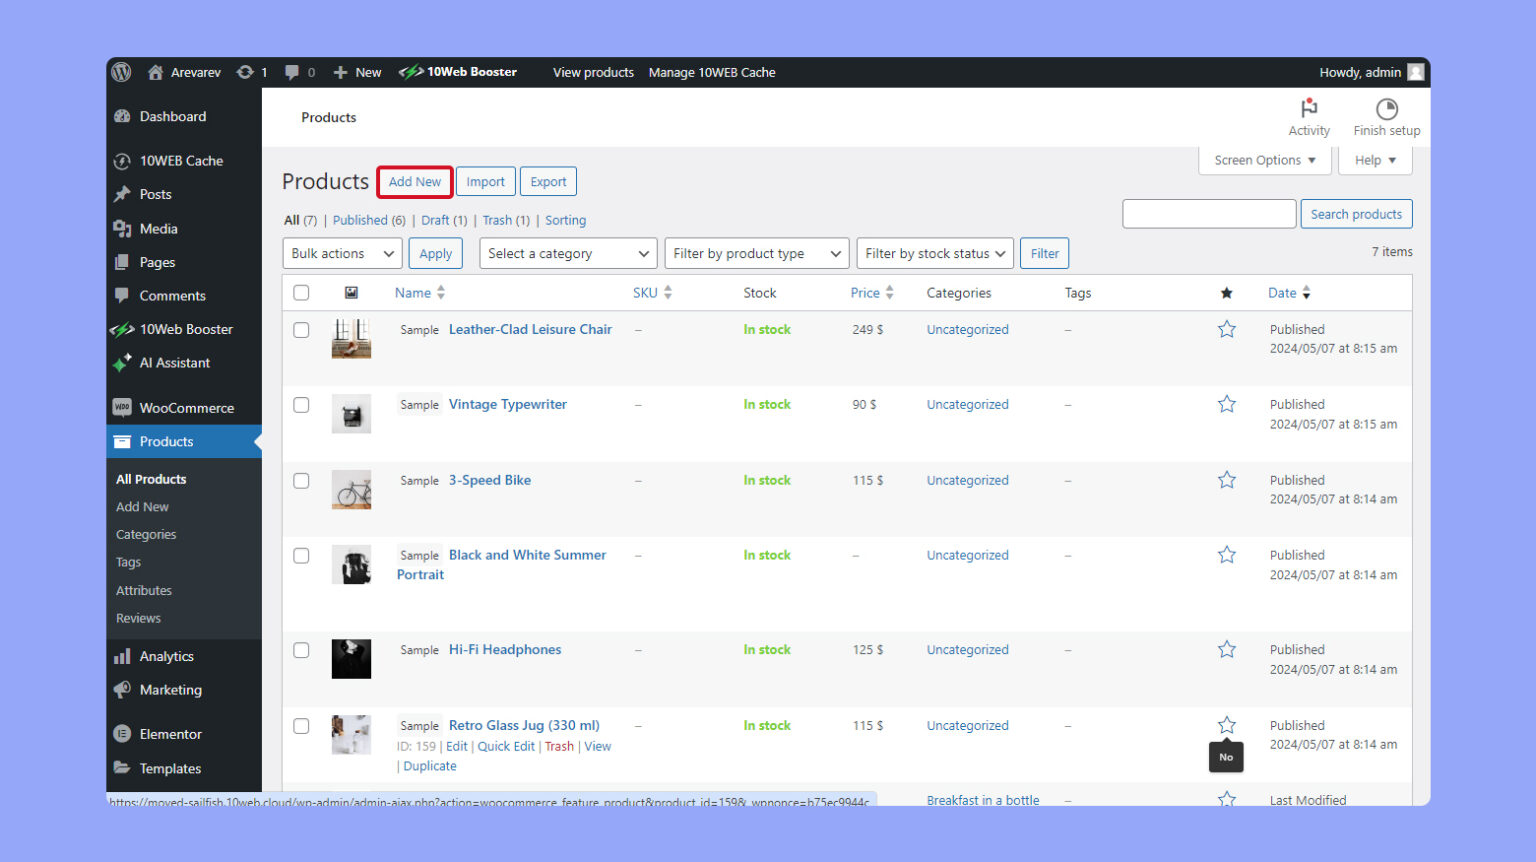Open WooCommerce in the sidebar menu
1536x862 pixels.
(186, 408)
